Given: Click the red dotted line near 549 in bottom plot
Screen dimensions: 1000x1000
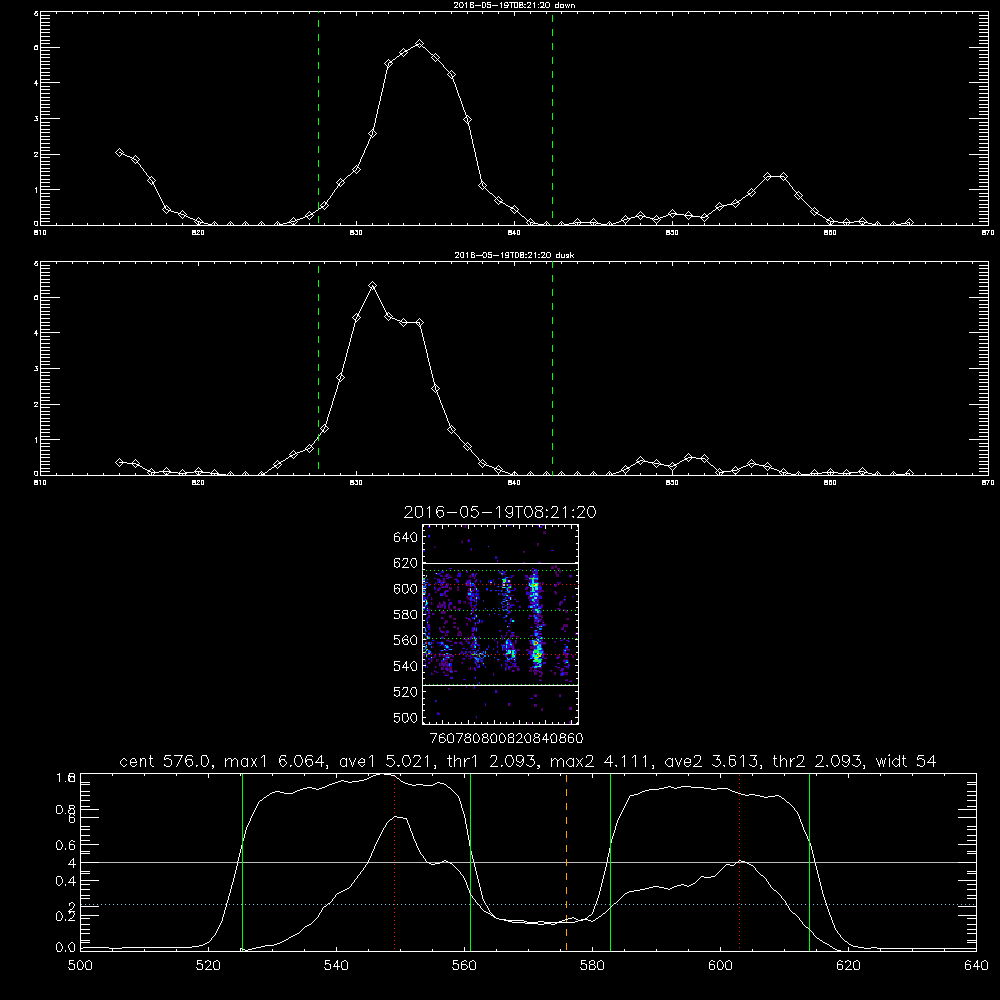Looking at the screenshot, I should [x=395, y=862].
